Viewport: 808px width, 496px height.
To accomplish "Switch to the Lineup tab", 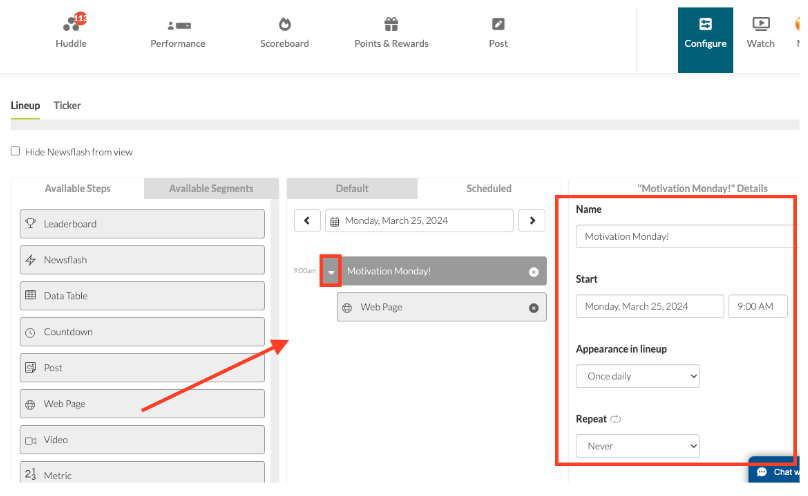I will pyautogui.click(x=25, y=105).
